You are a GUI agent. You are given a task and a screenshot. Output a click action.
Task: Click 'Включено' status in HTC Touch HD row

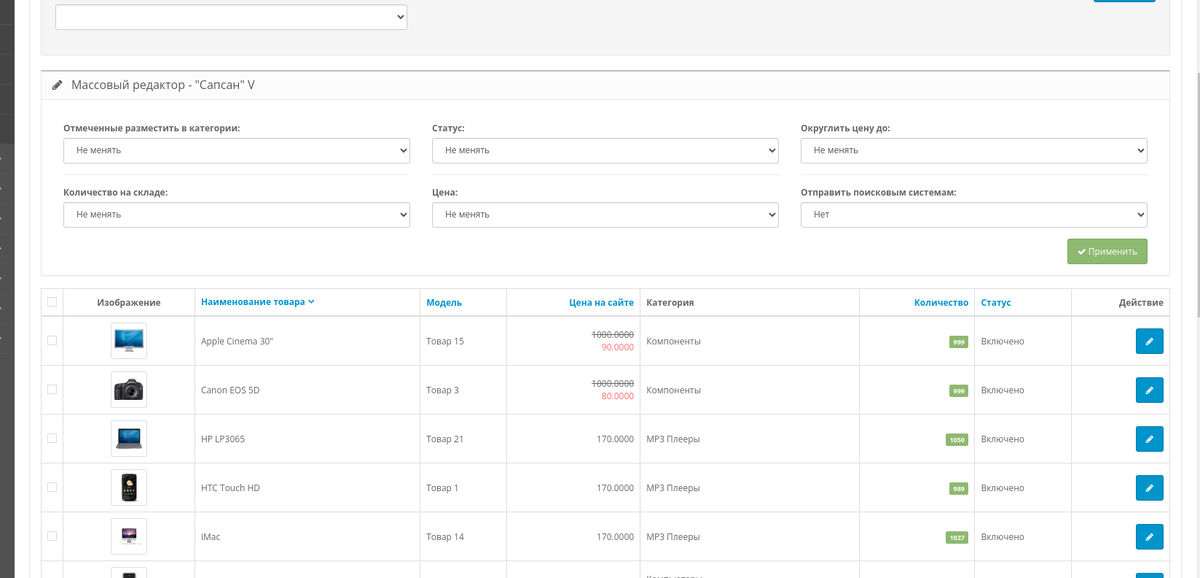(x=1003, y=488)
